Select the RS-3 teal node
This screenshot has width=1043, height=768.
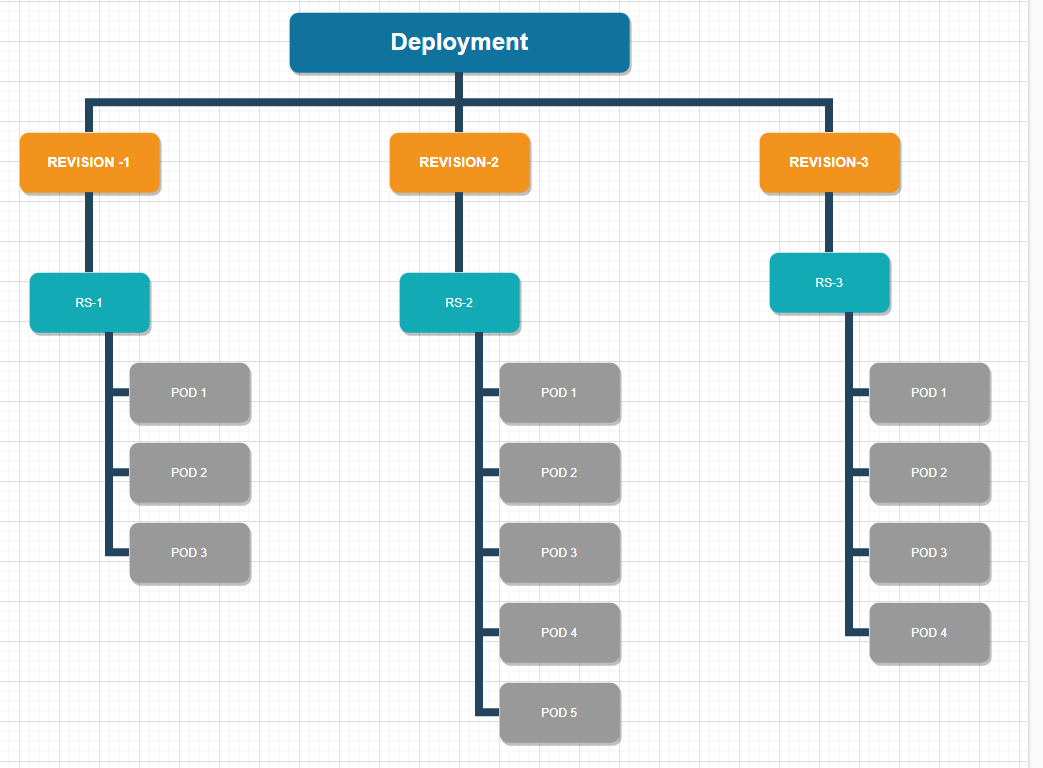coord(829,283)
